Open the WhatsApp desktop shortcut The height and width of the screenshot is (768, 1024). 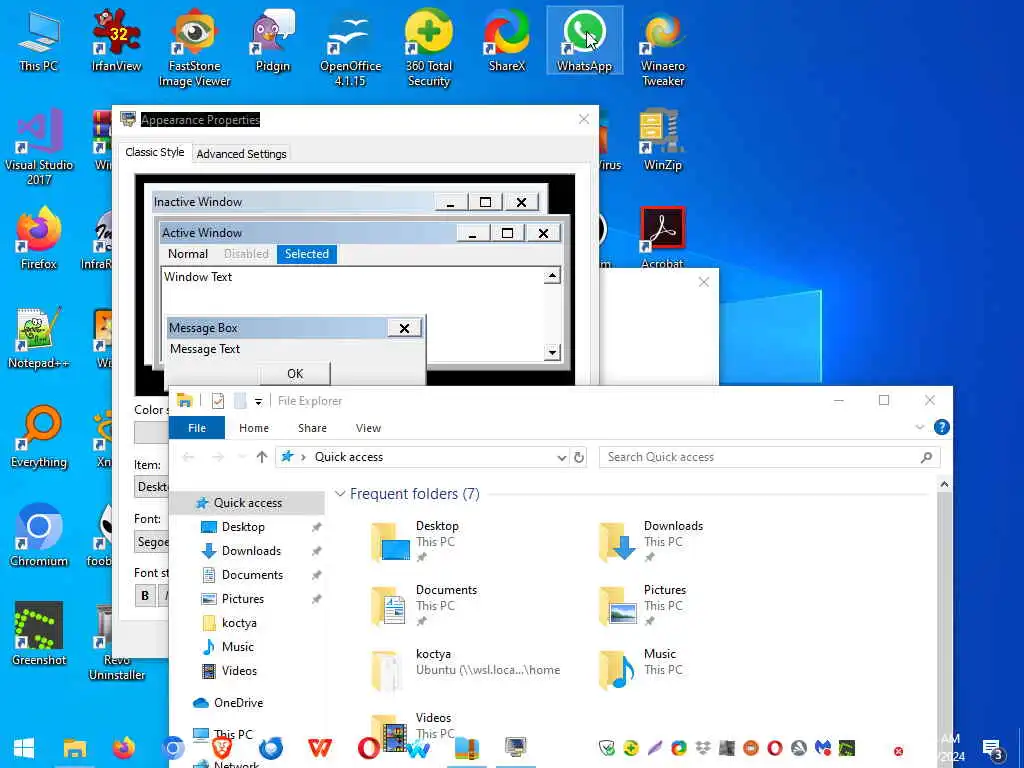584,40
